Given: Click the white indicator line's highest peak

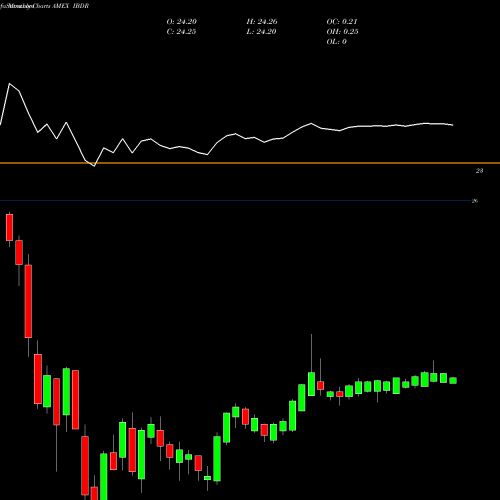Looking at the screenshot, I should pyautogui.click(x=9, y=83).
